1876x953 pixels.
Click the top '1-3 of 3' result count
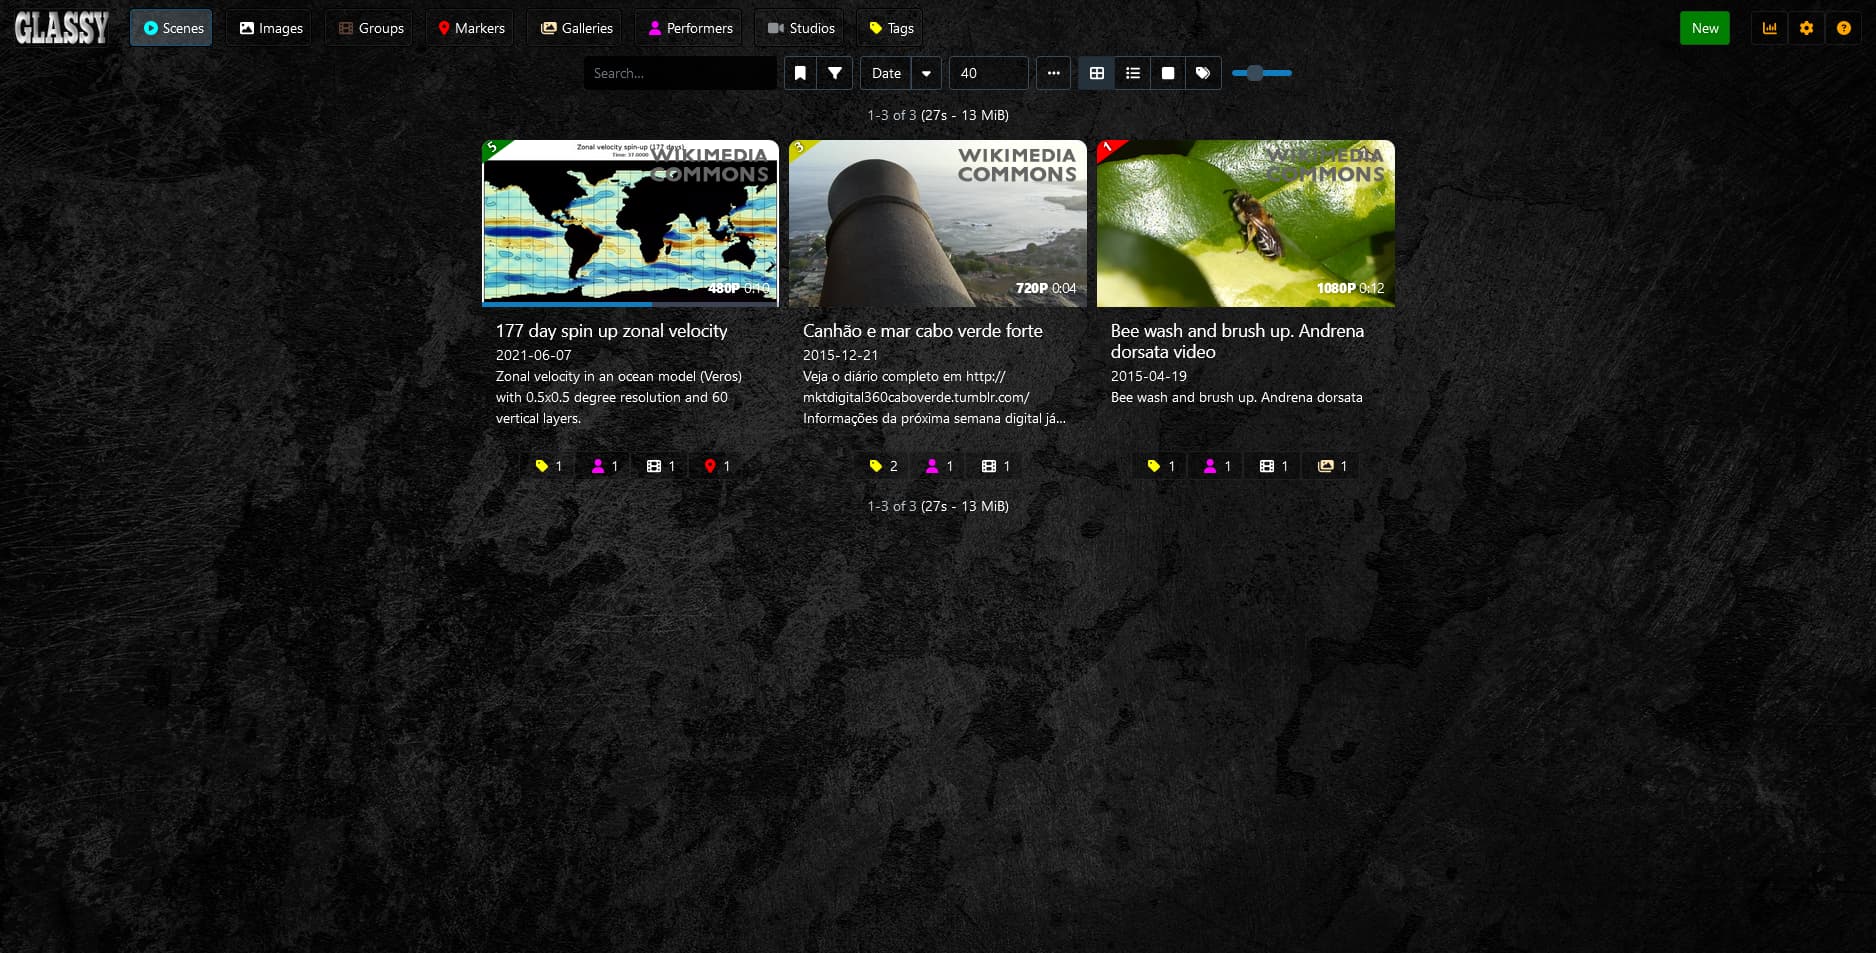[x=938, y=115]
